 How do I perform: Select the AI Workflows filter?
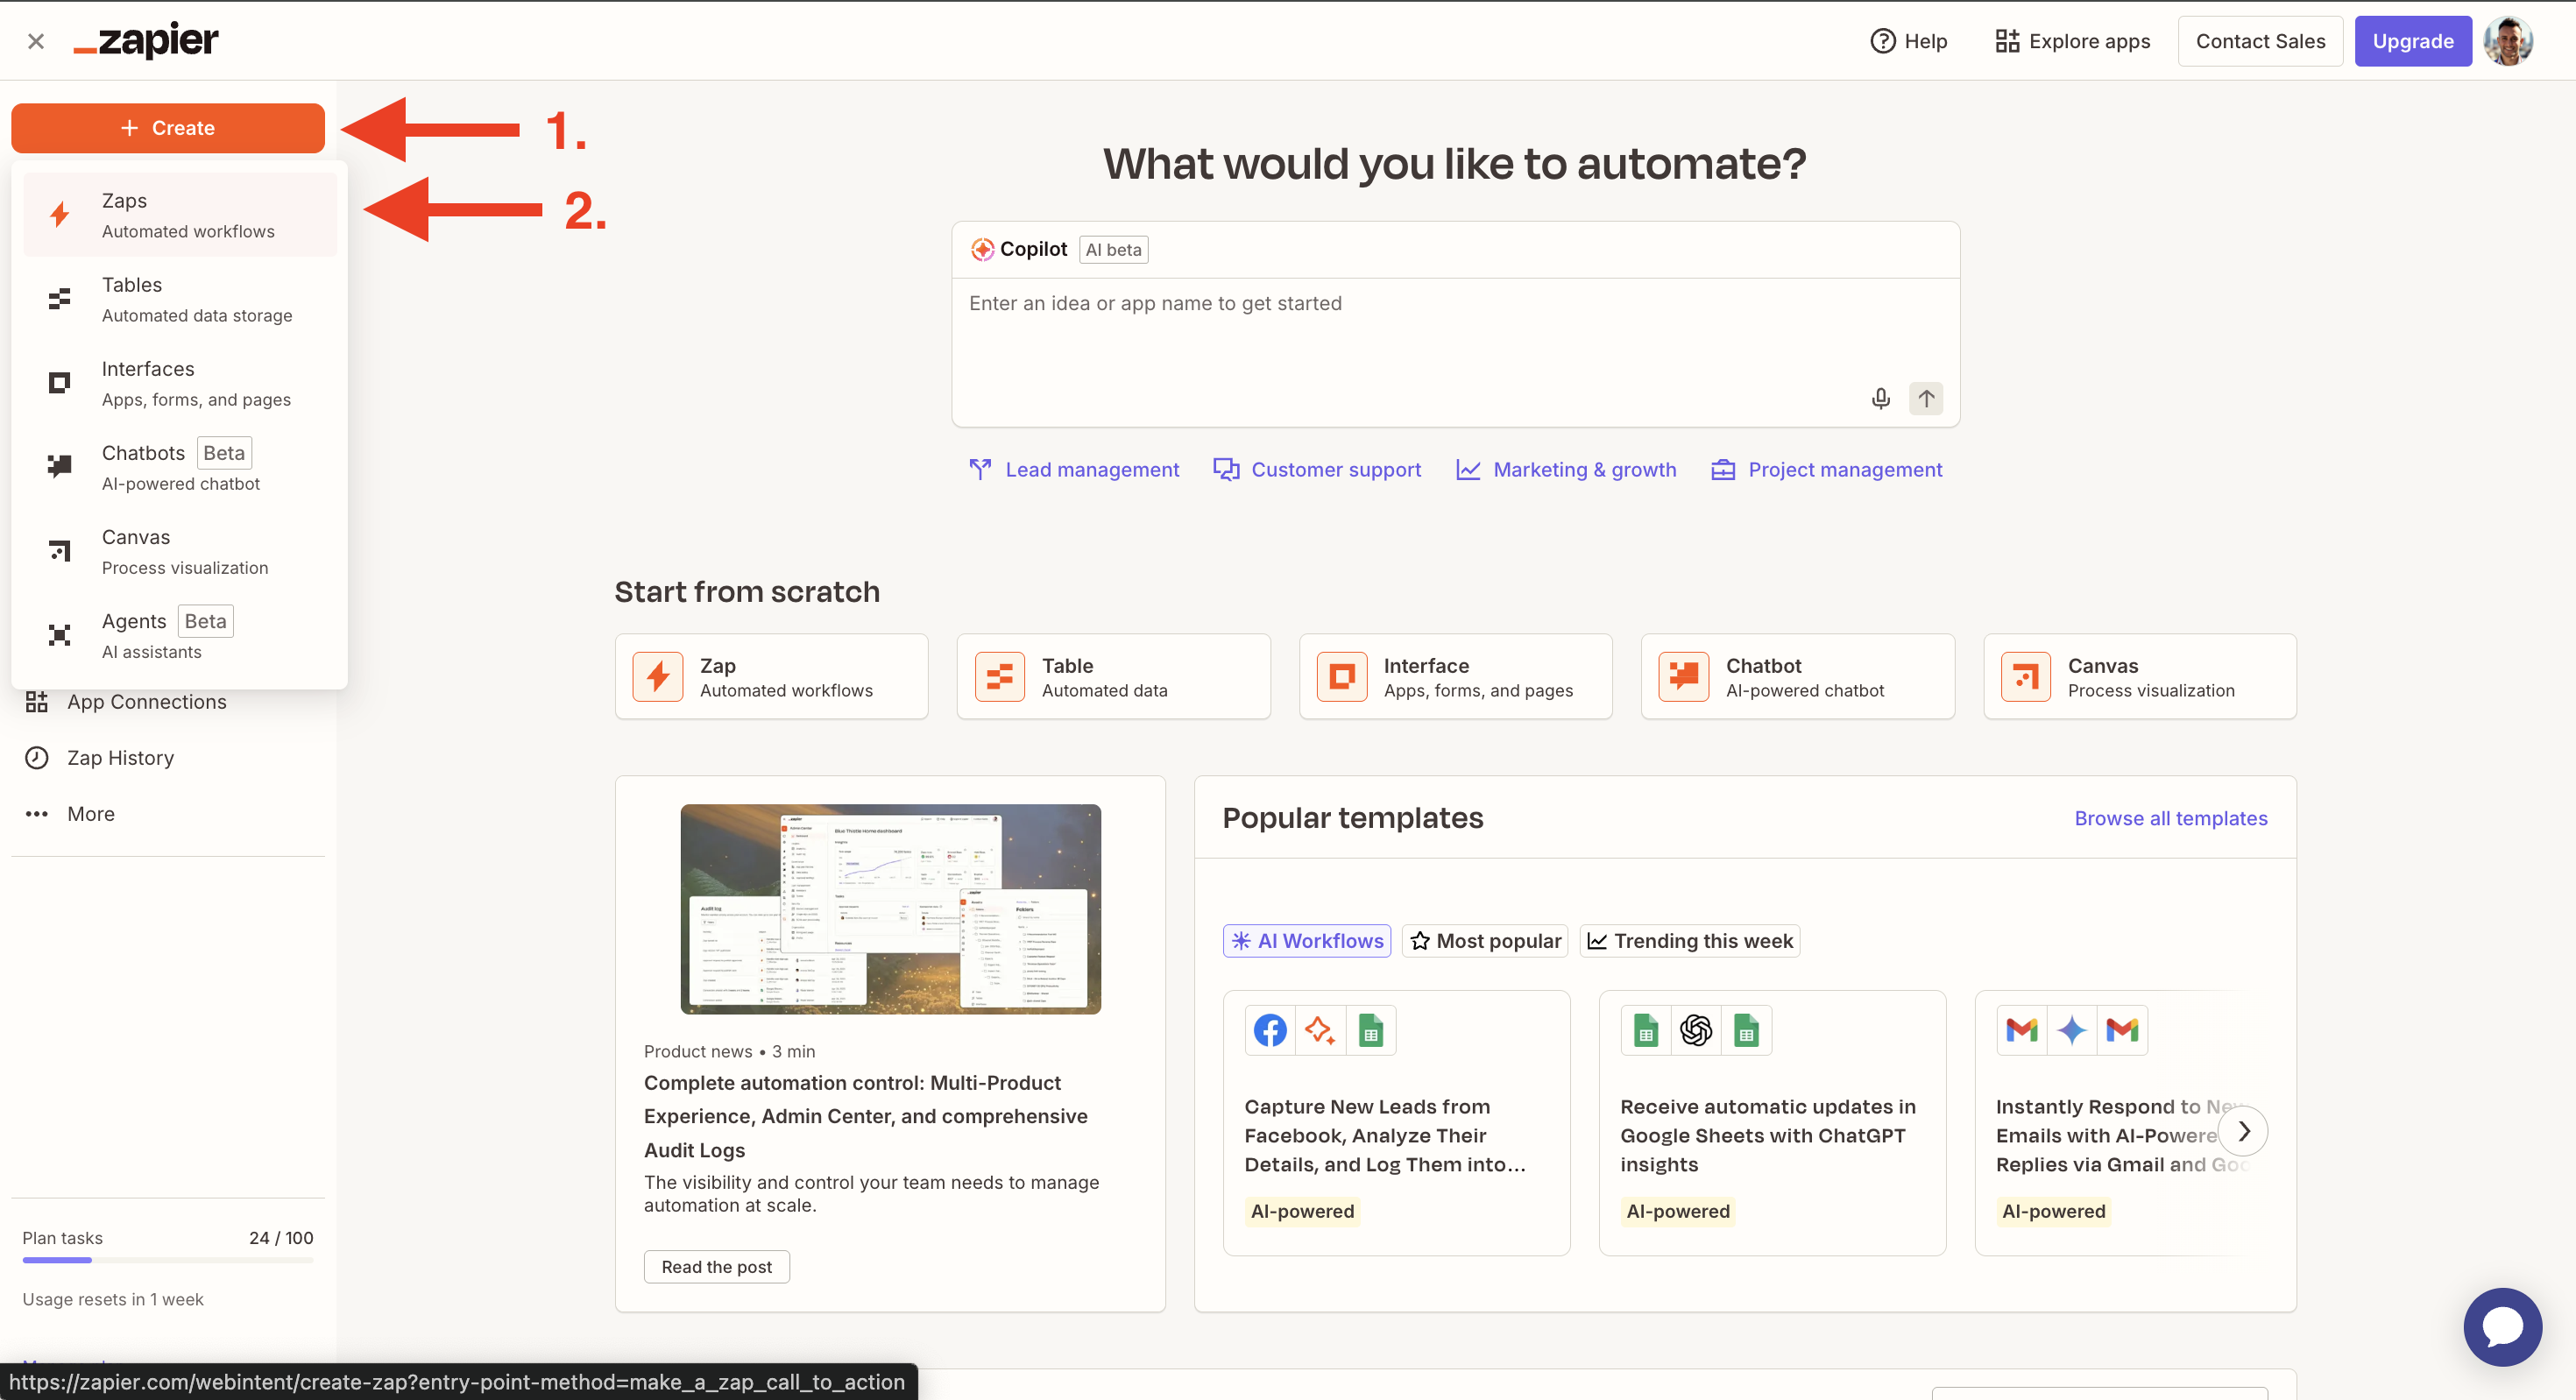[x=1306, y=941]
